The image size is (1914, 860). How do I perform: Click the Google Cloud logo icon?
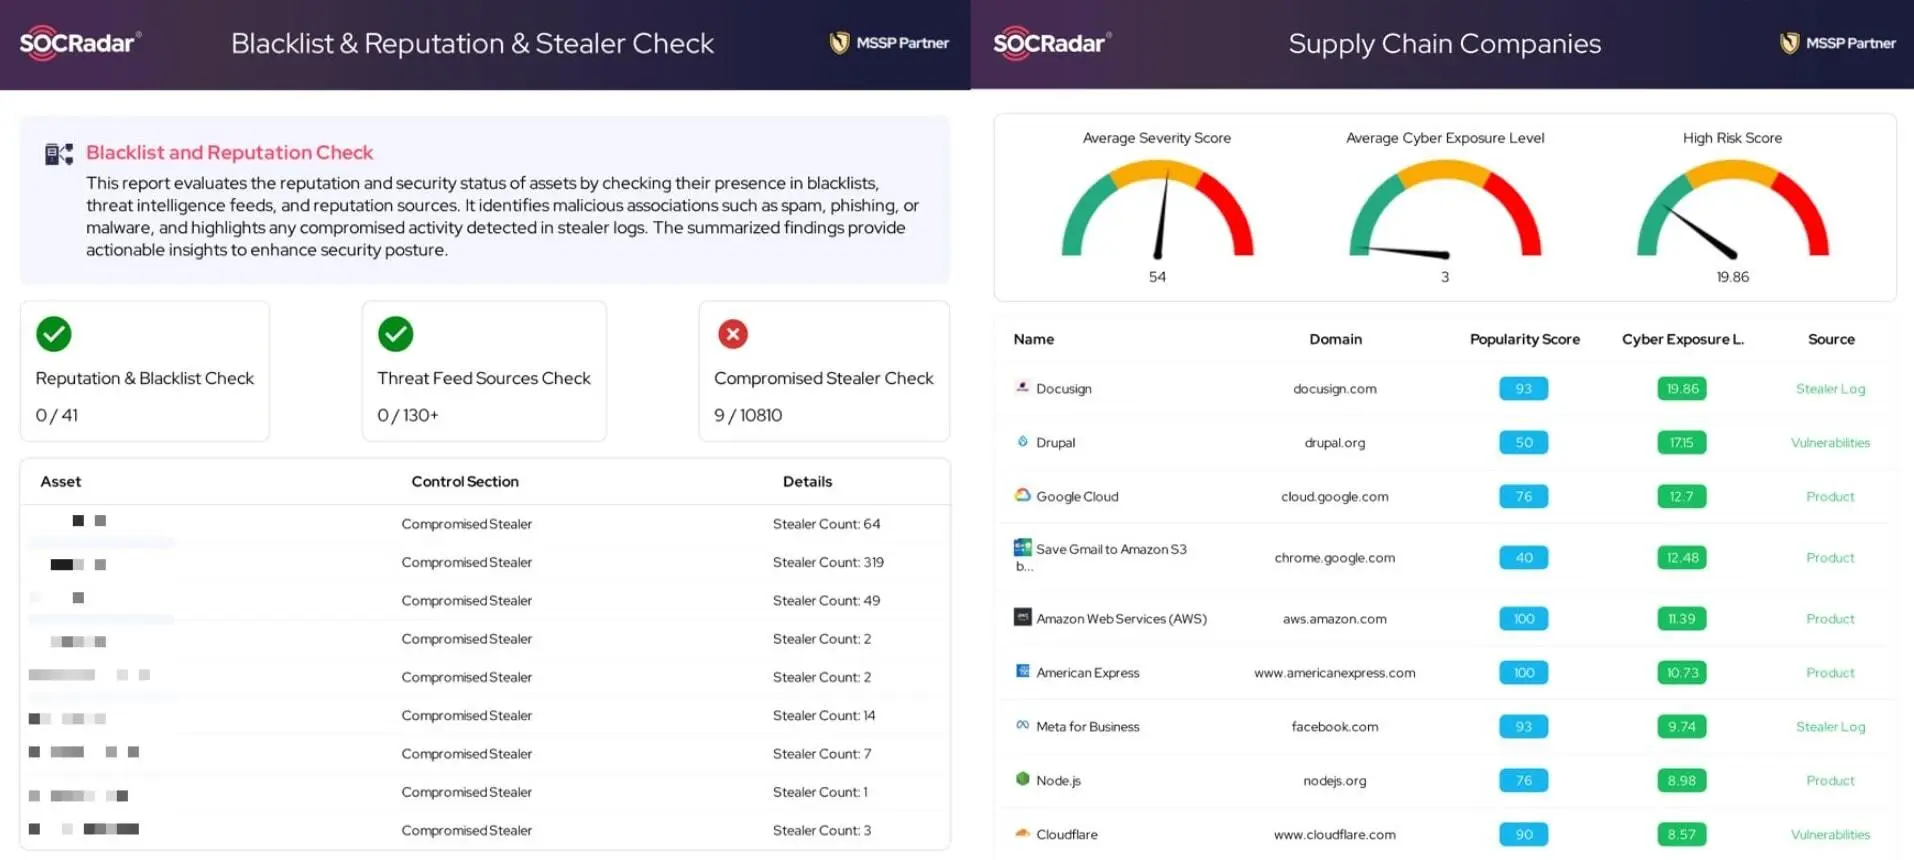point(1022,495)
